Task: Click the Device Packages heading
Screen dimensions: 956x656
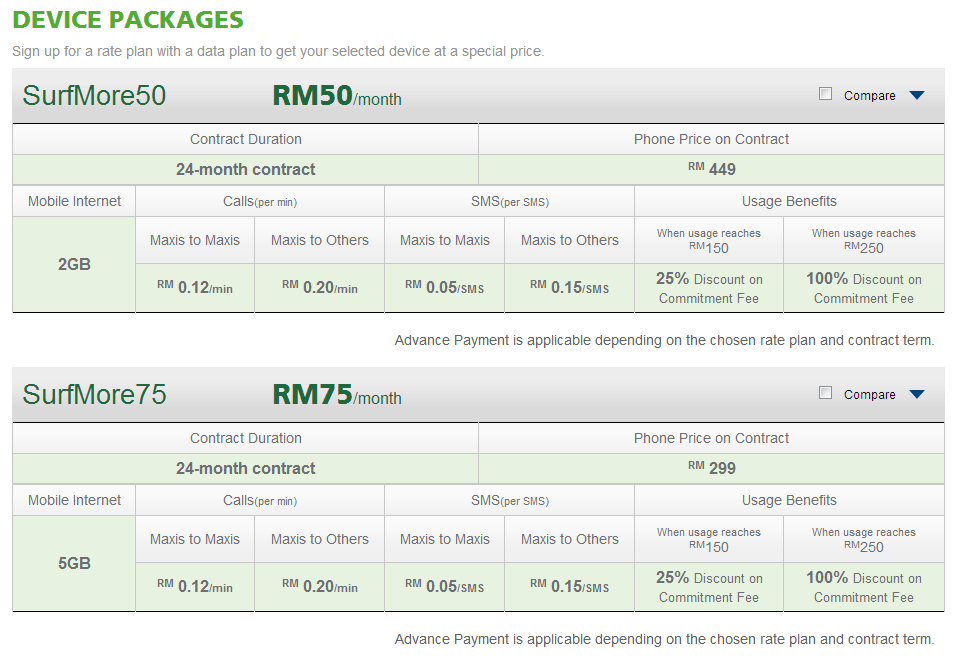Action: [x=128, y=20]
